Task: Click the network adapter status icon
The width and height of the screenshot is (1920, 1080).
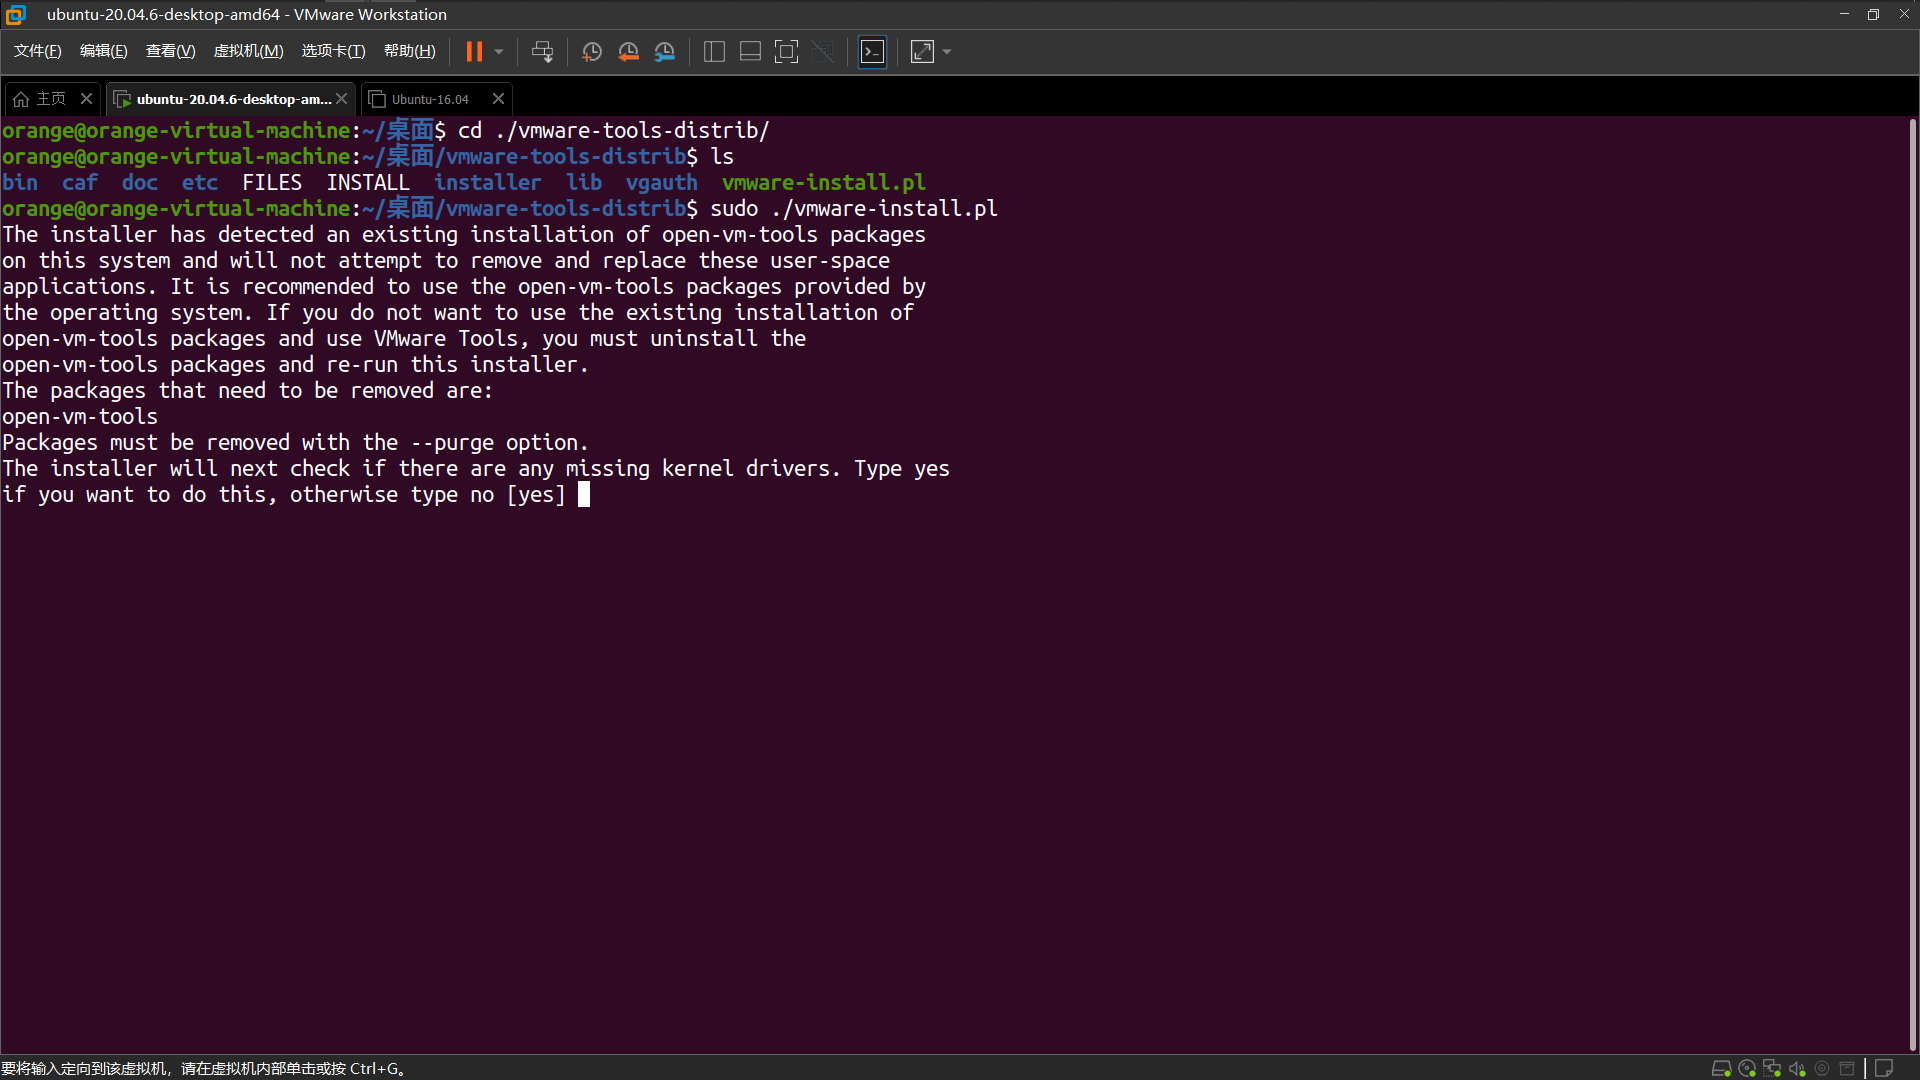Action: coord(1772,1068)
